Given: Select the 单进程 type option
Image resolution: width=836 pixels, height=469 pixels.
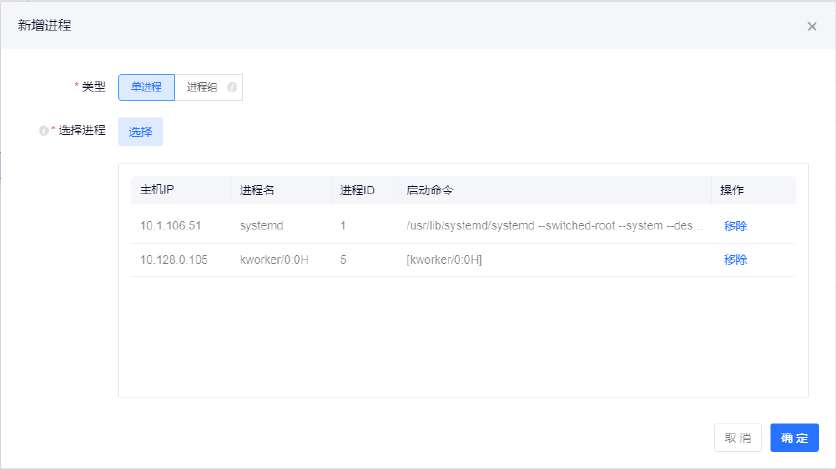Looking at the screenshot, I should 146,87.
